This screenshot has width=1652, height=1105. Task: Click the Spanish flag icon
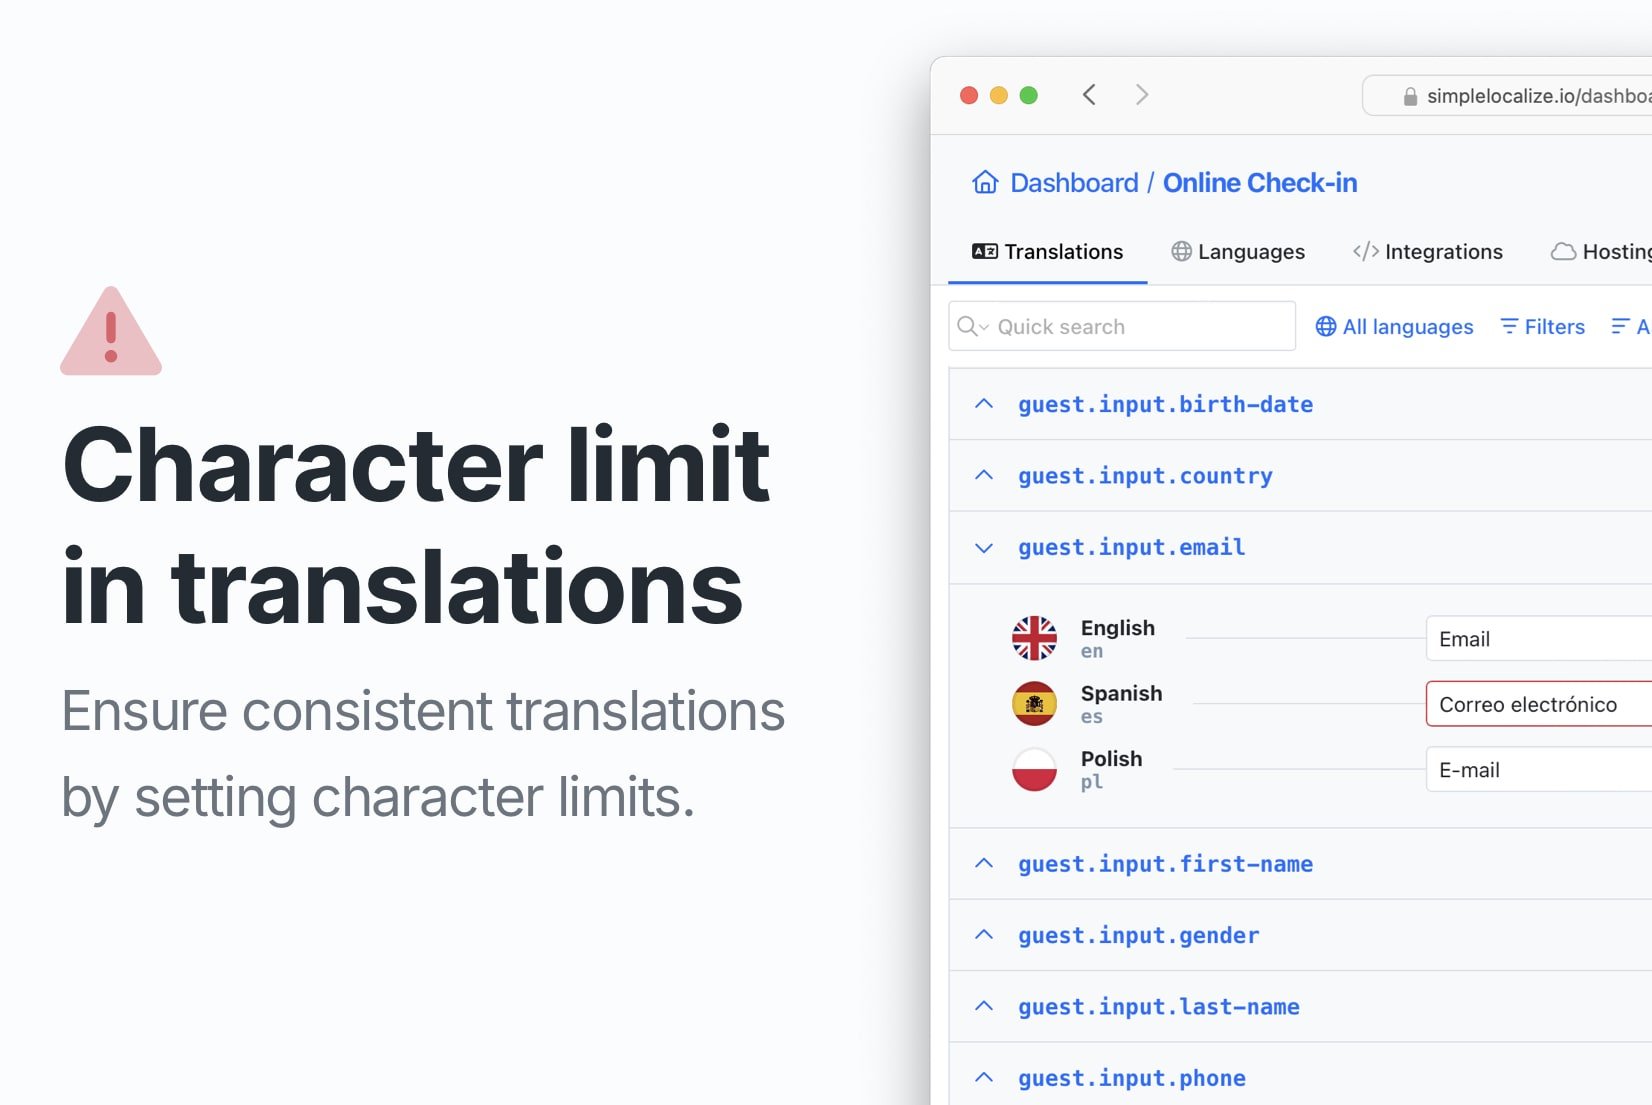click(1034, 704)
